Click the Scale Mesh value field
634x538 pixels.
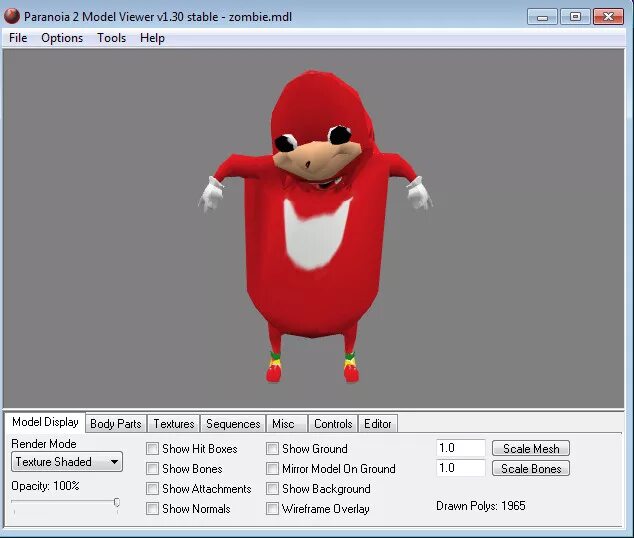[x=461, y=448]
